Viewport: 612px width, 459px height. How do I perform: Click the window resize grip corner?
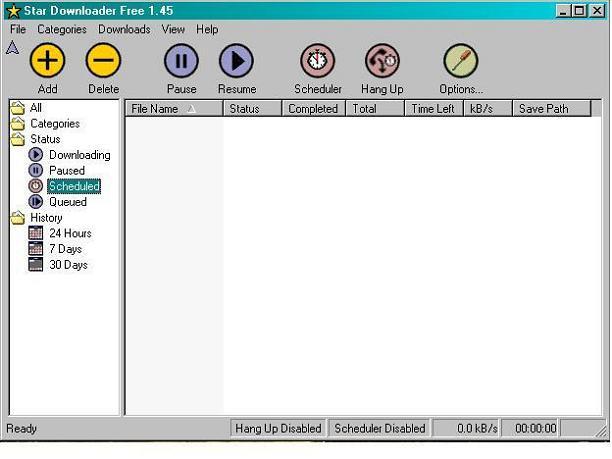pos(601,430)
